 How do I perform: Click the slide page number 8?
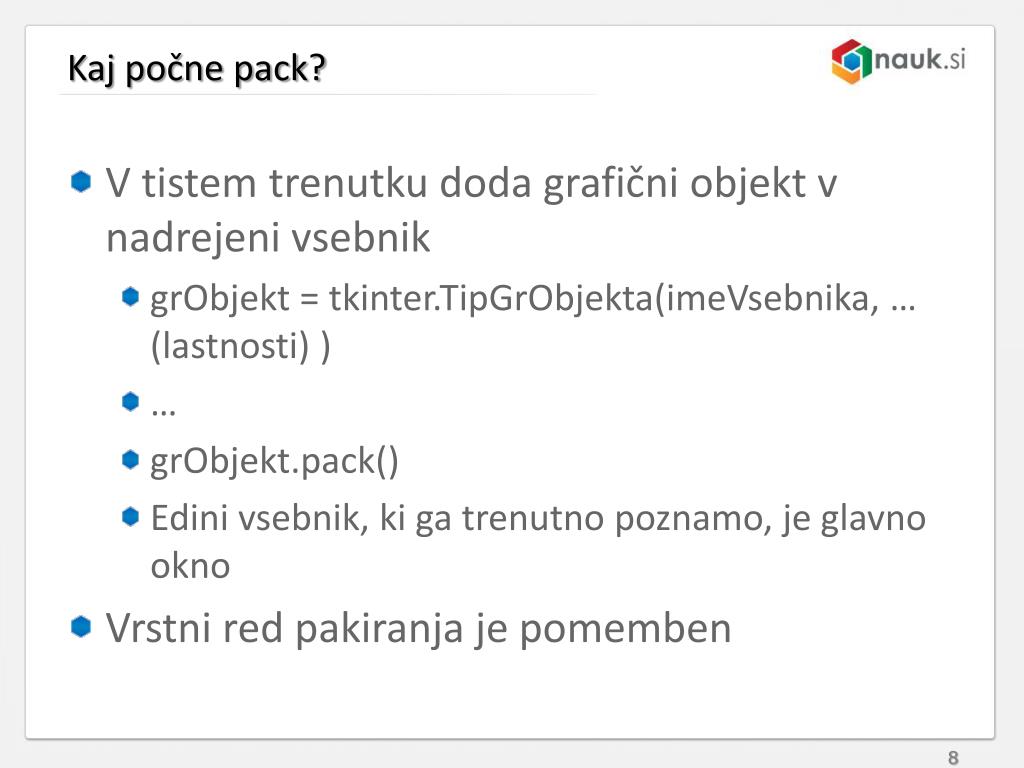click(x=953, y=758)
